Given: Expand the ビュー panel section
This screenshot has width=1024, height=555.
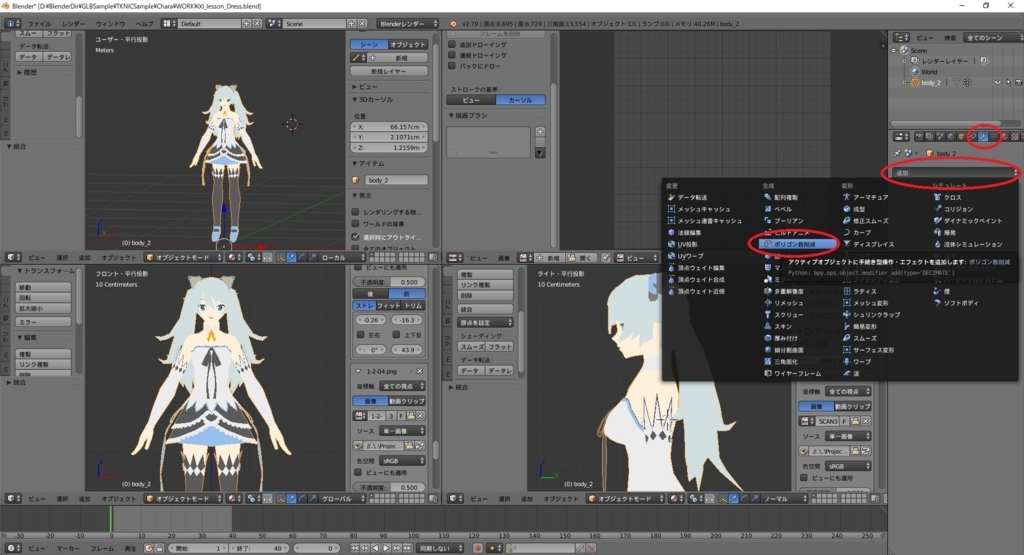Looking at the screenshot, I should point(368,86).
